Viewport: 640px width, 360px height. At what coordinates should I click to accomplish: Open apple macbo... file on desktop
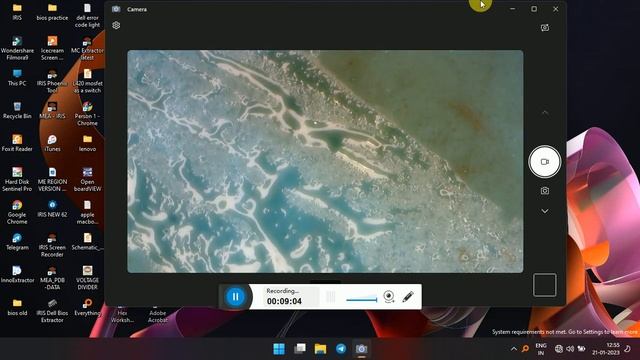[x=87, y=212]
